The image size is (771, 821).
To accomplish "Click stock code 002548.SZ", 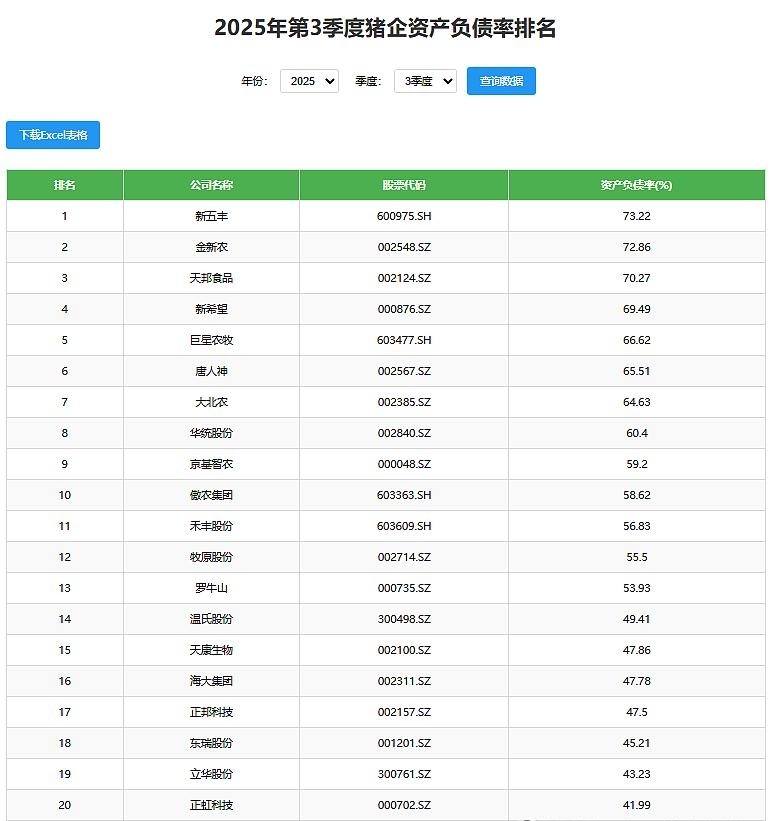I will [404, 247].
